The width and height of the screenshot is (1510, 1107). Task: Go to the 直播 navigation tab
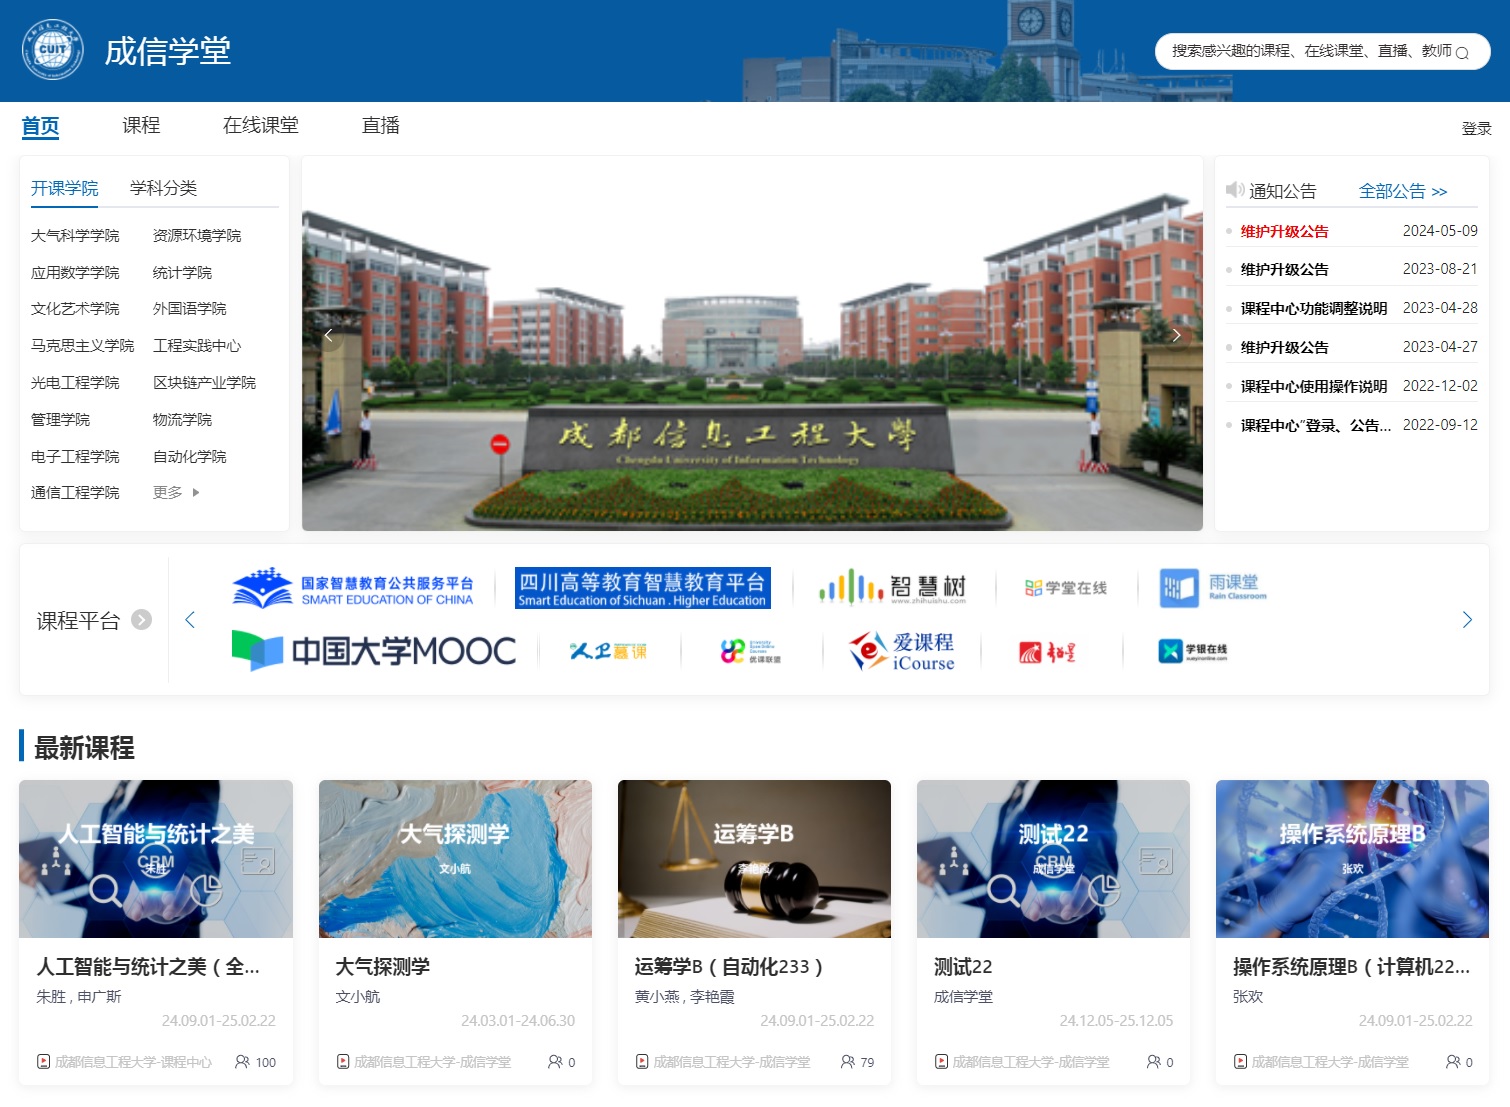(x=380, y=126)
